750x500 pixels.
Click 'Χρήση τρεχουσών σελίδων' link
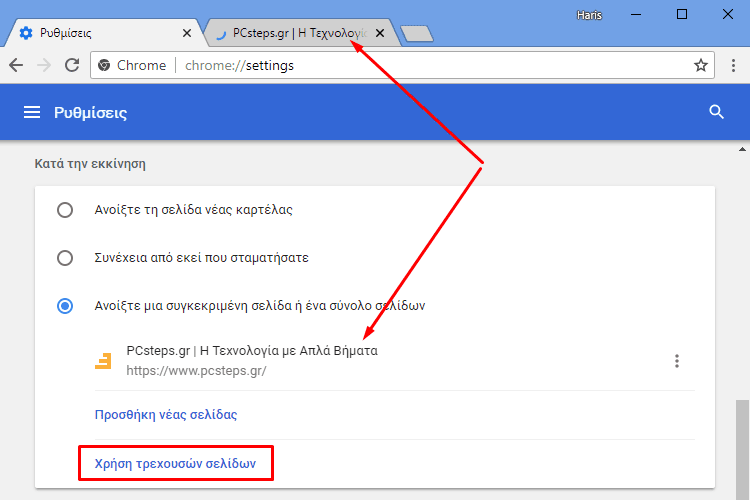pos(175,463)
